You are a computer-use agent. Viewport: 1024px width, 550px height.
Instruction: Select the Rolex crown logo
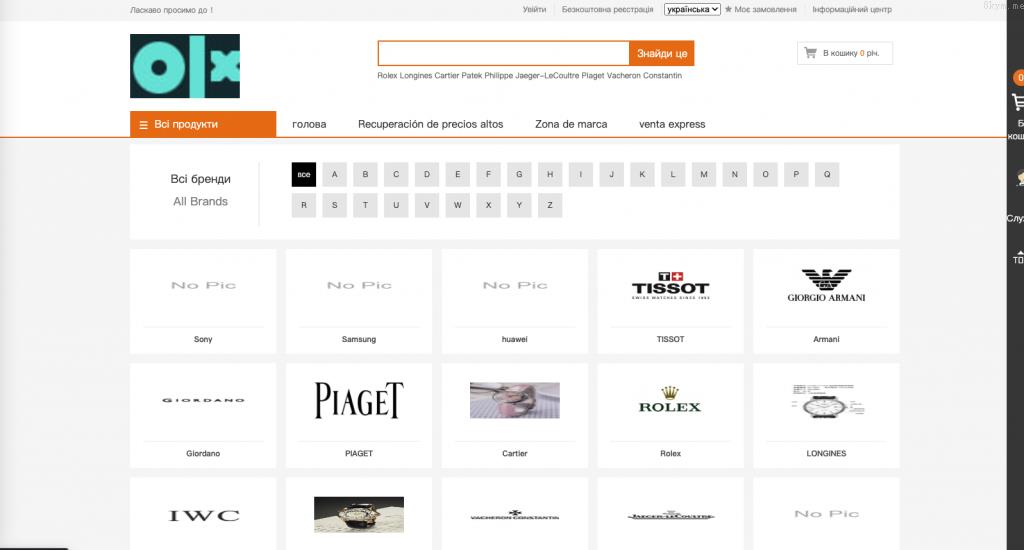(670, 400)
